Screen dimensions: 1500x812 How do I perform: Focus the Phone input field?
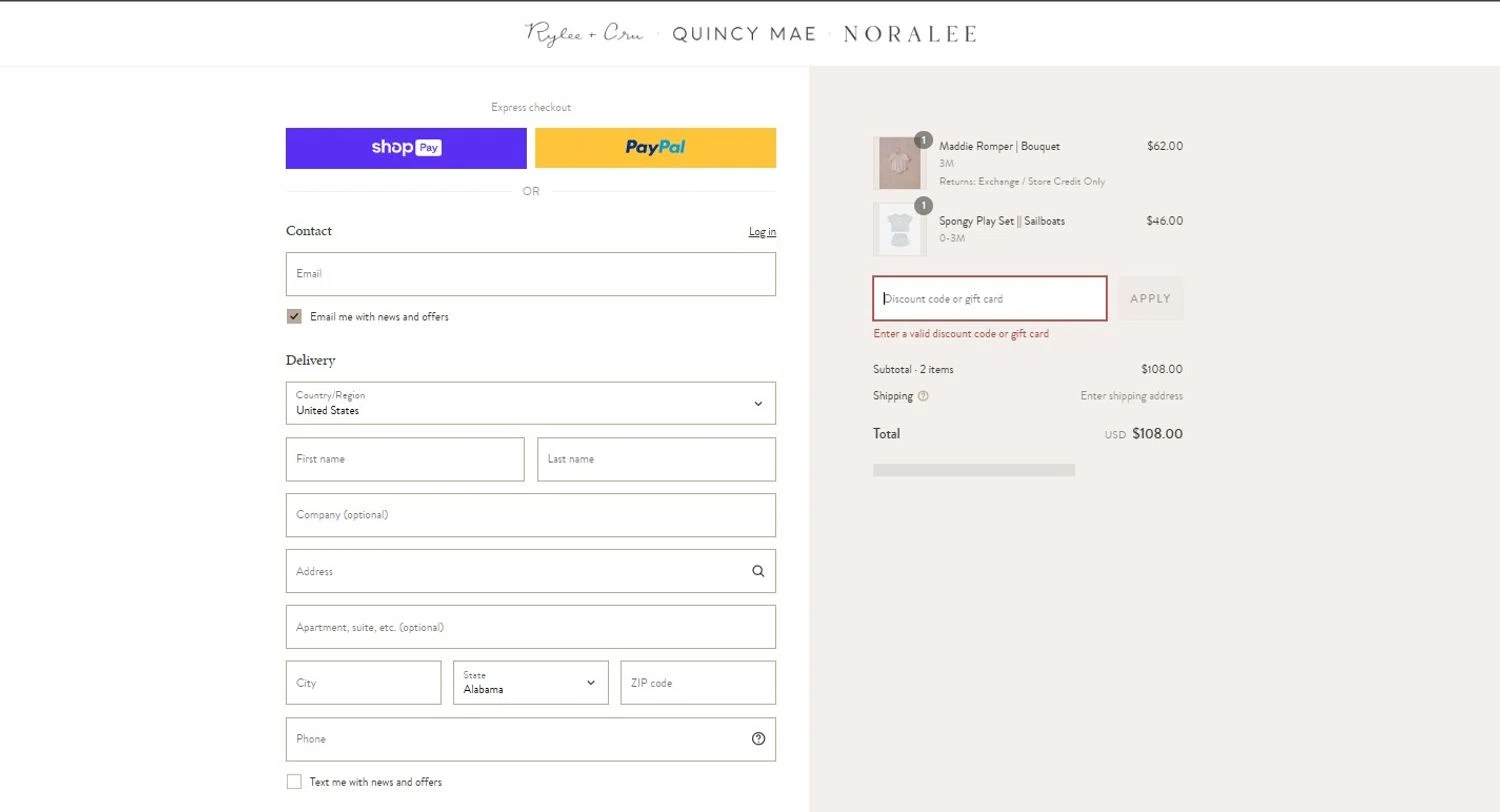[x=531, y=739]
